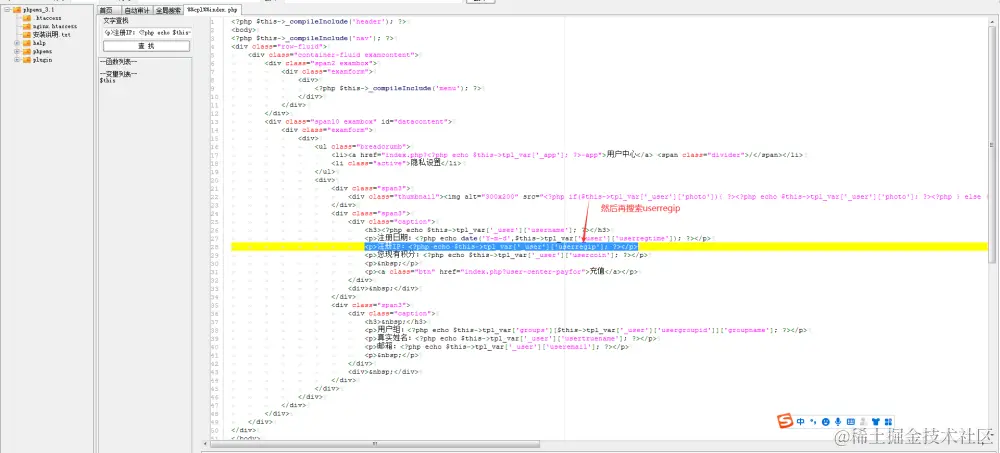Click the _compileInclude('menu') line
This screenshot has width=1000, height=453.
point(399,89)
